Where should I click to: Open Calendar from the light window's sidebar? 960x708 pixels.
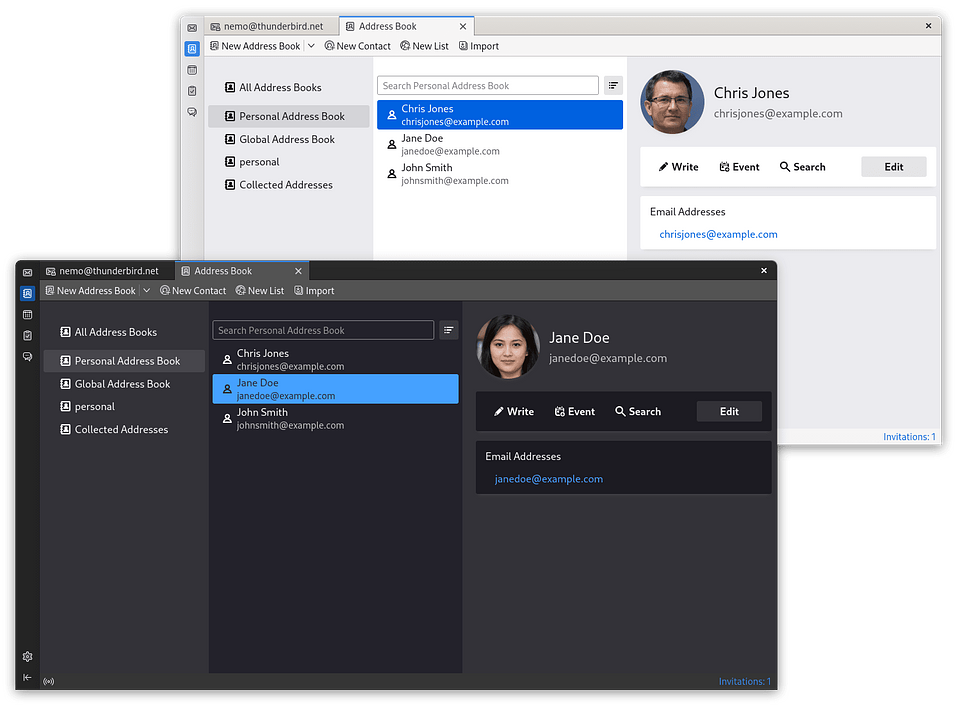[192, 70]
